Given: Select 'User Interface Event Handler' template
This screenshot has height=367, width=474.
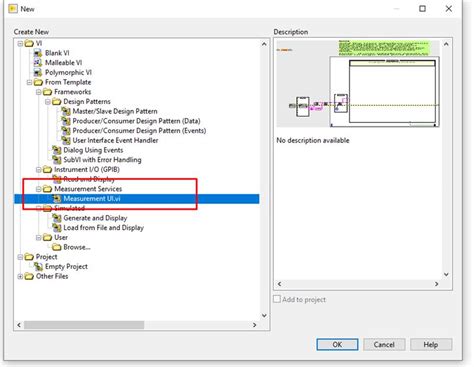Looking at the screenshot, I should 115,140.
